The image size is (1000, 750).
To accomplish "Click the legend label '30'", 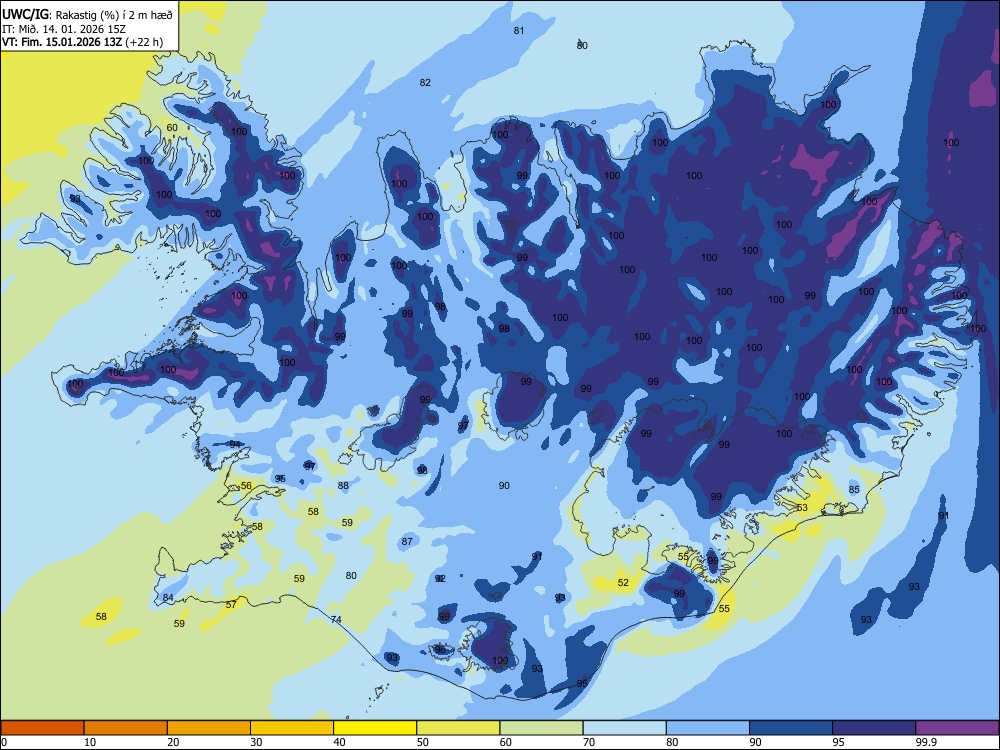I will point(256,742).
